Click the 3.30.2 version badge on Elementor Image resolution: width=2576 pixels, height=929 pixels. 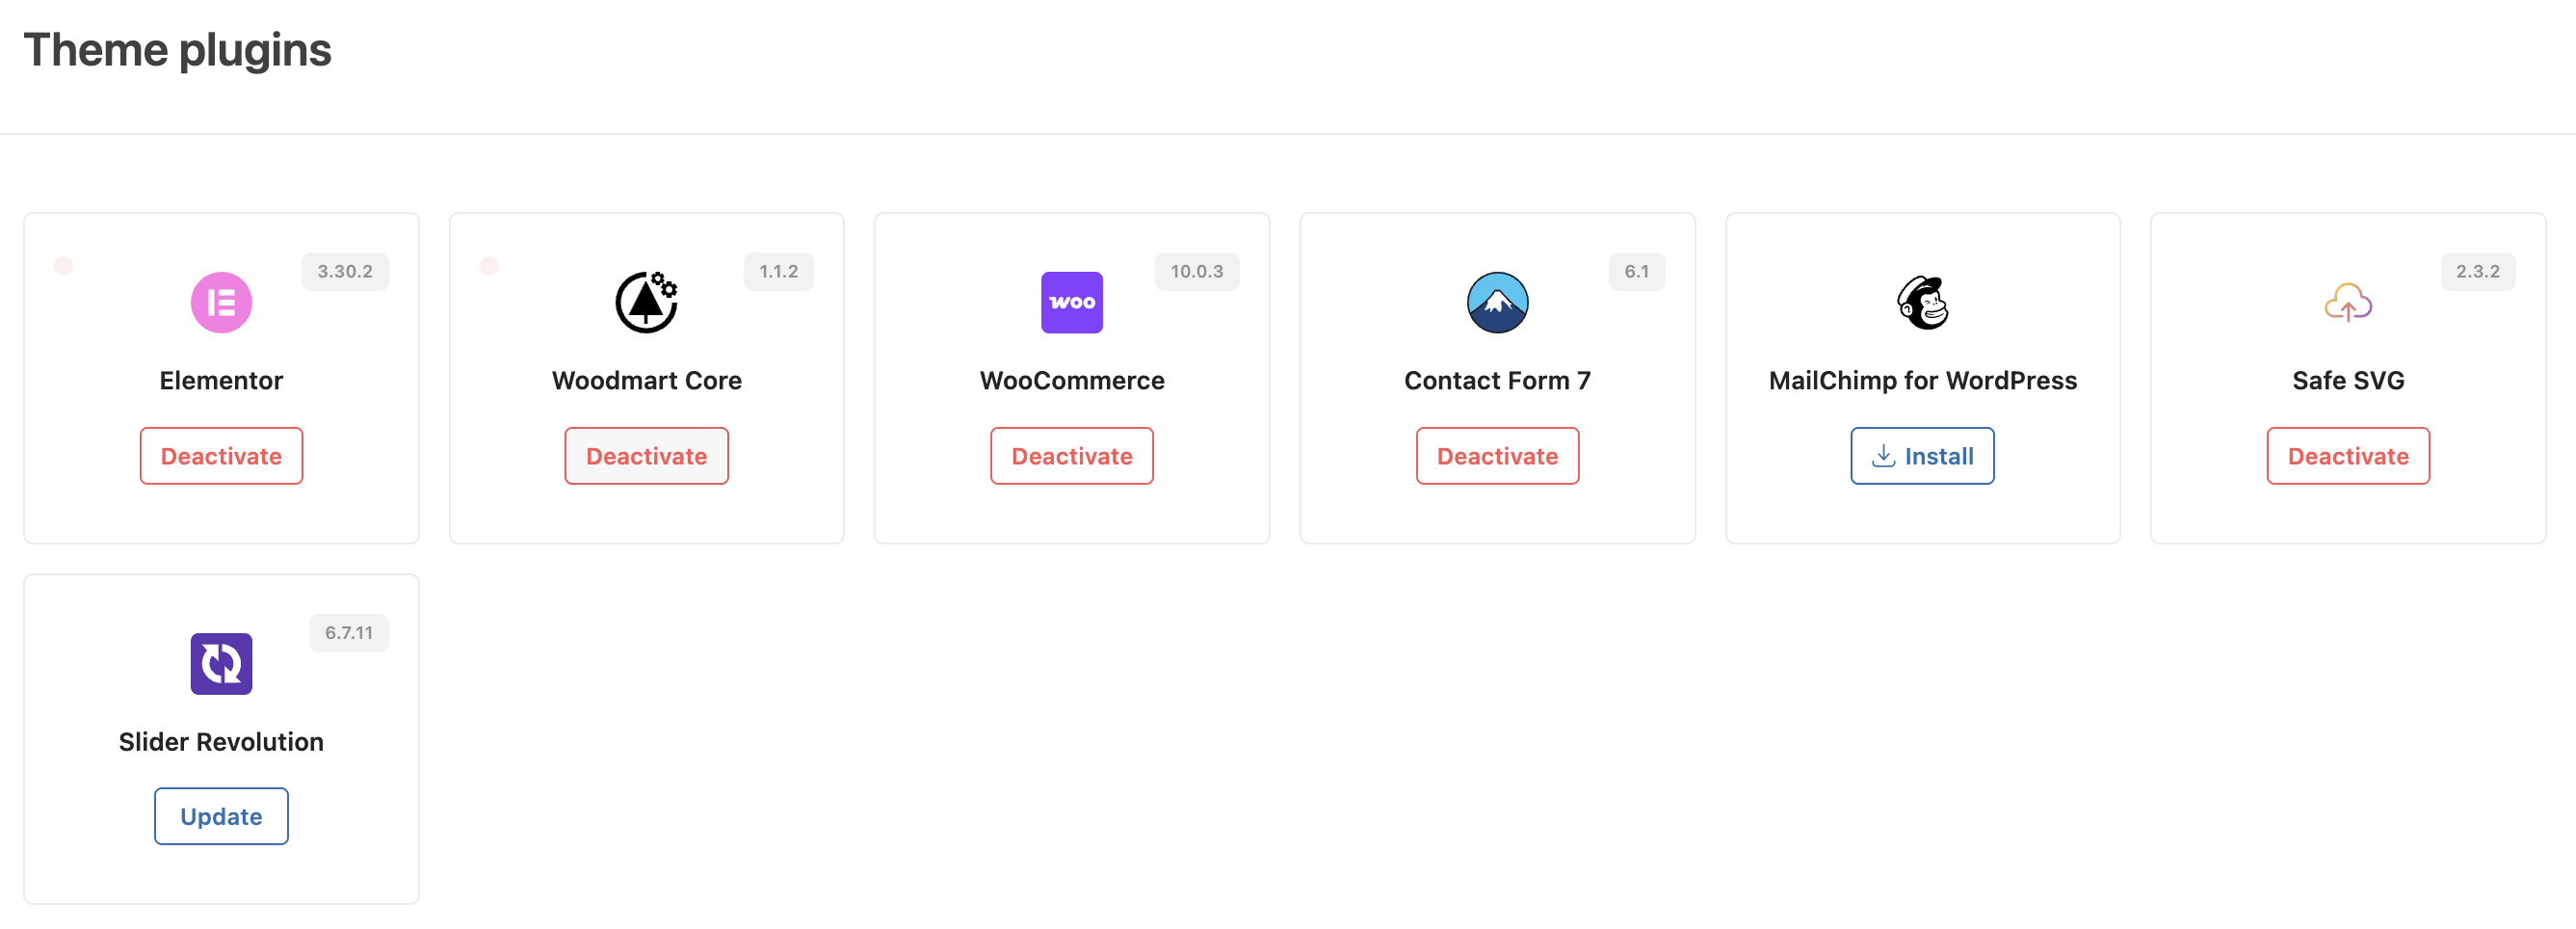(x=345, y=271)
